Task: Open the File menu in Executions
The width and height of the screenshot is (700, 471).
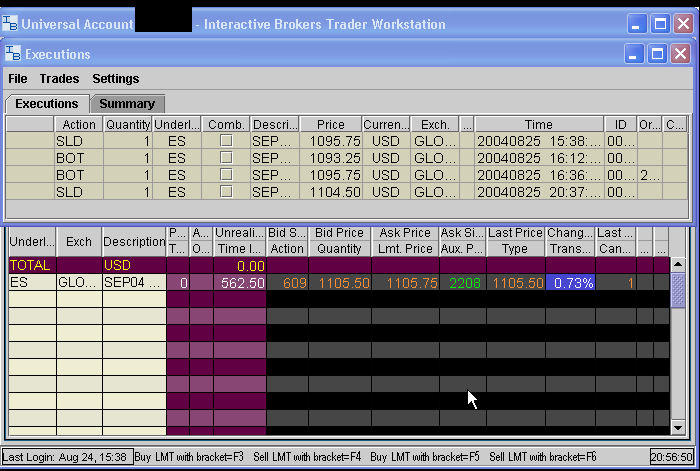Action: tap(17, 79)
